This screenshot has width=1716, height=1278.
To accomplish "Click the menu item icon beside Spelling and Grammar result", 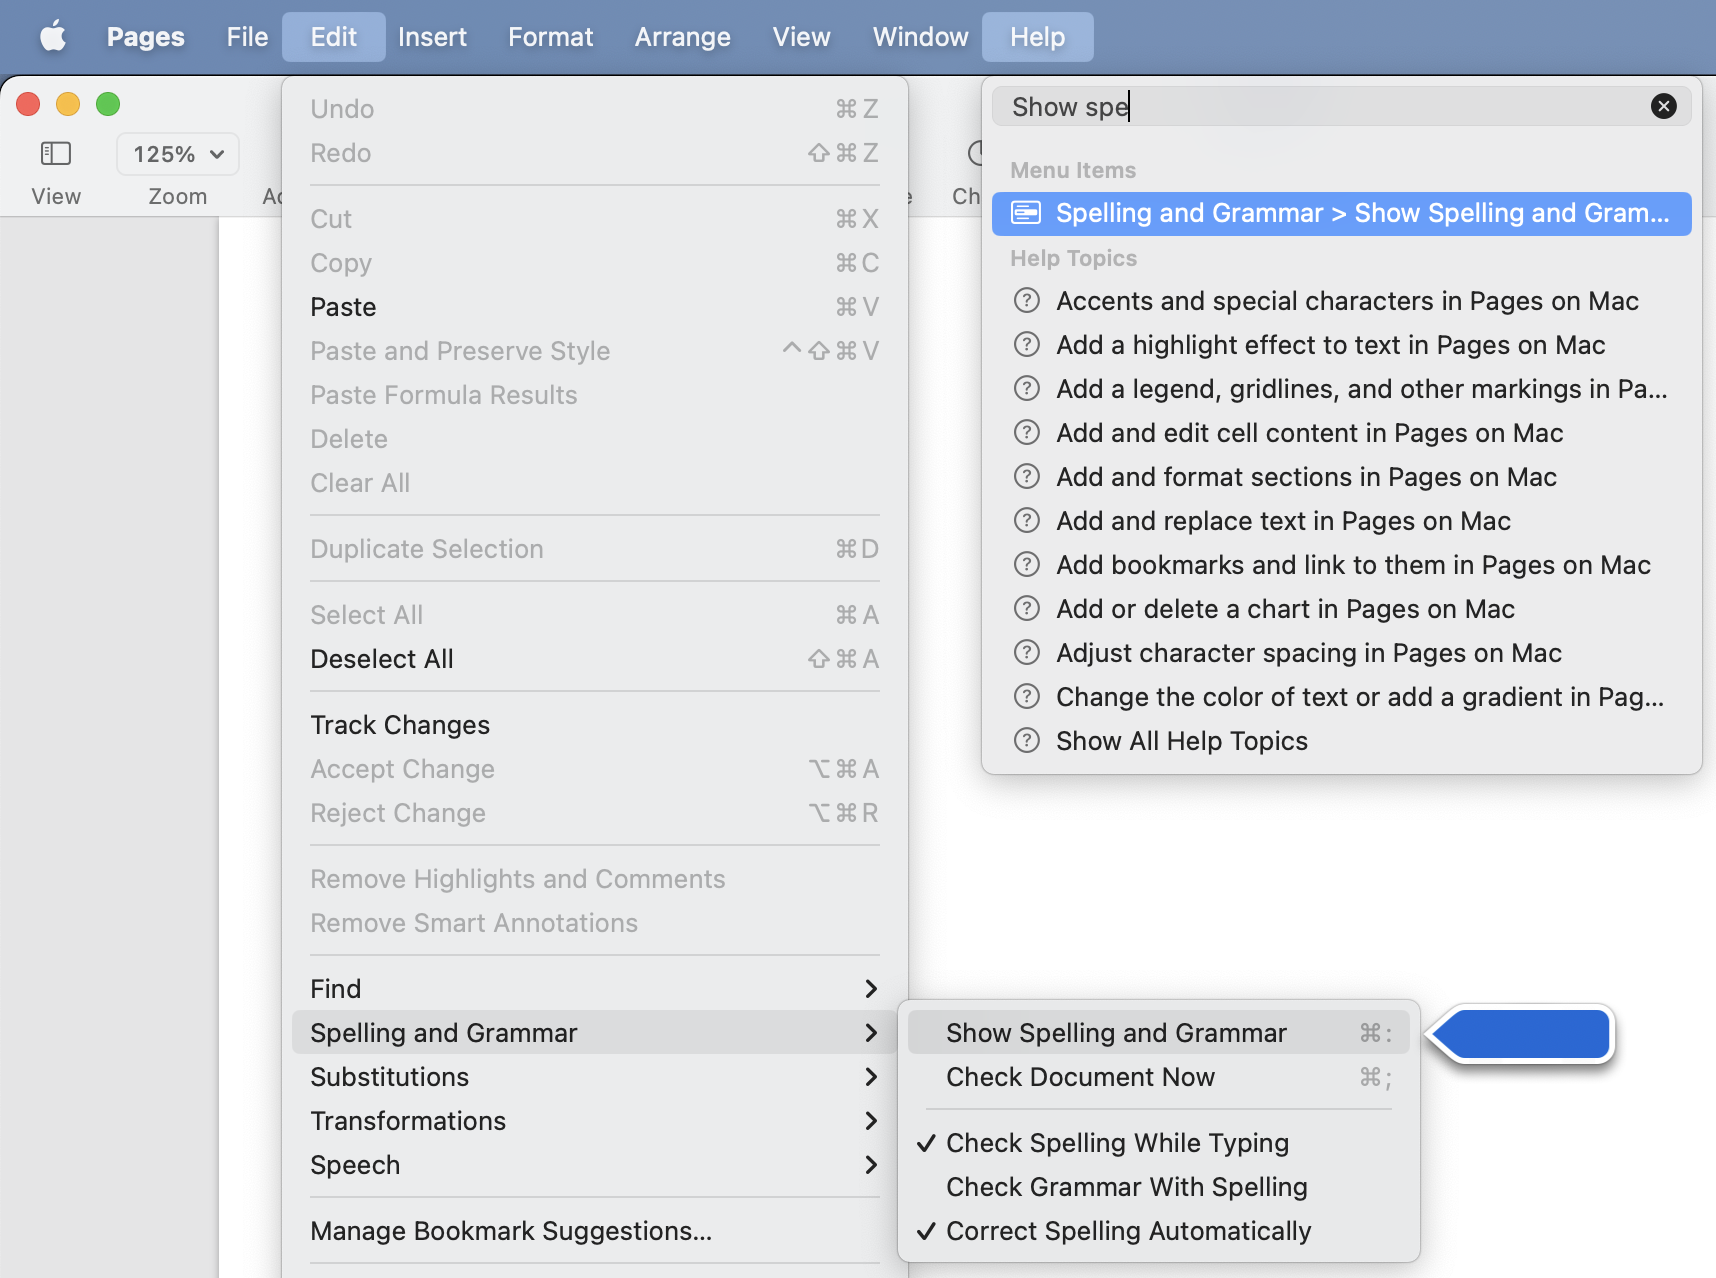I will [x=1026, y=213].
